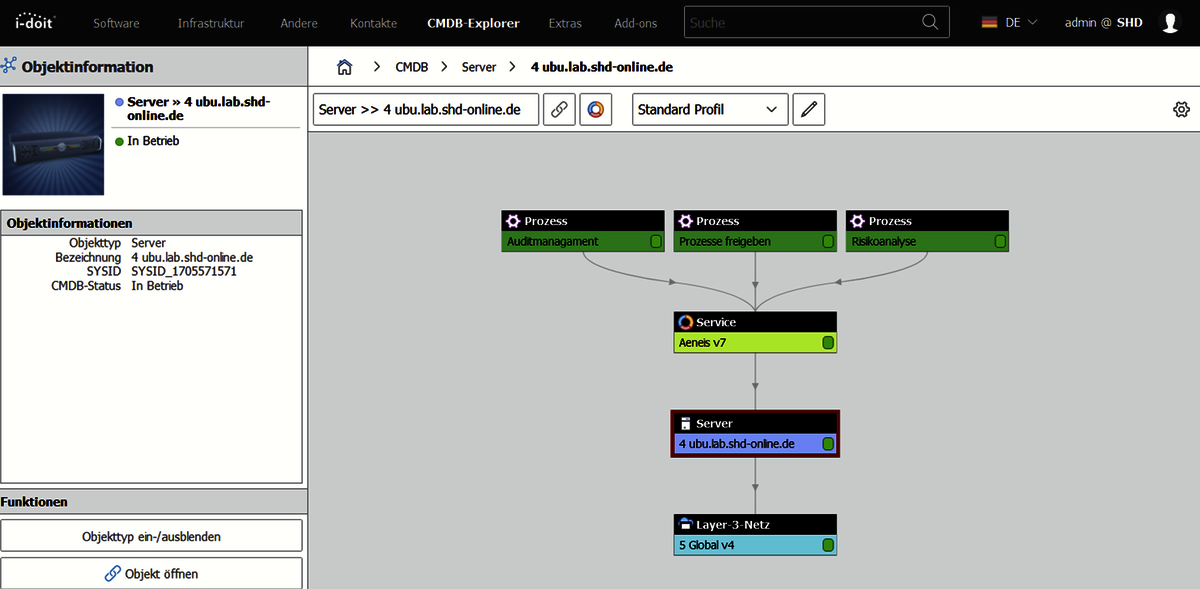
Task: Open the Standard Profil dropdown
Action: coord(710,109)
